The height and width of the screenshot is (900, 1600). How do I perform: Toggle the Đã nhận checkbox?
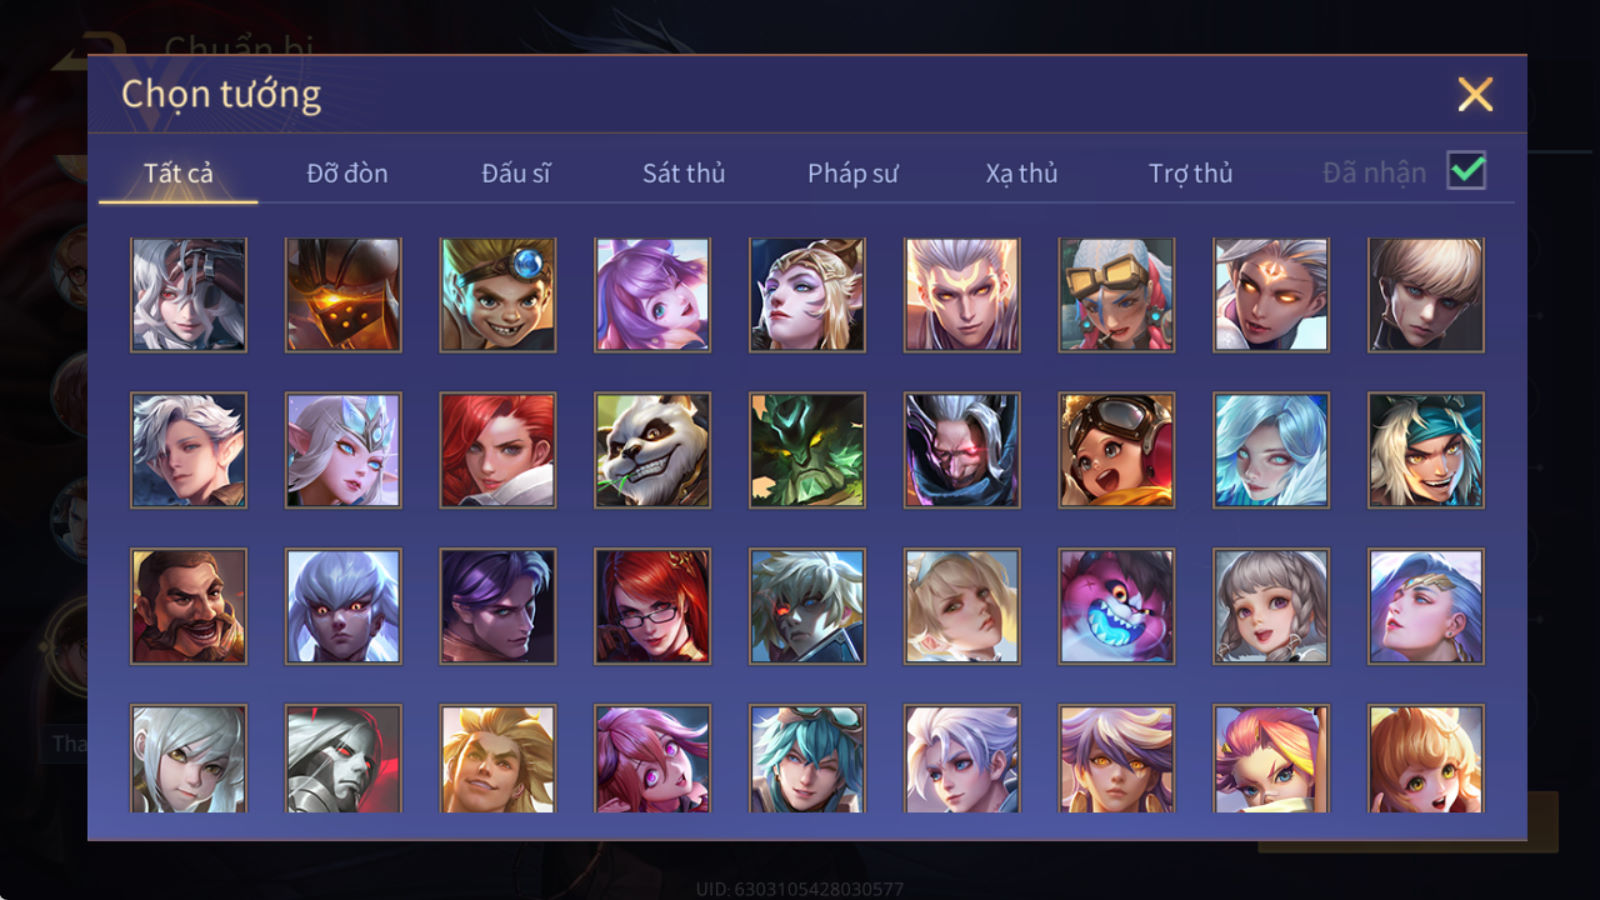pyautogui.click(x=1466, y=171)
